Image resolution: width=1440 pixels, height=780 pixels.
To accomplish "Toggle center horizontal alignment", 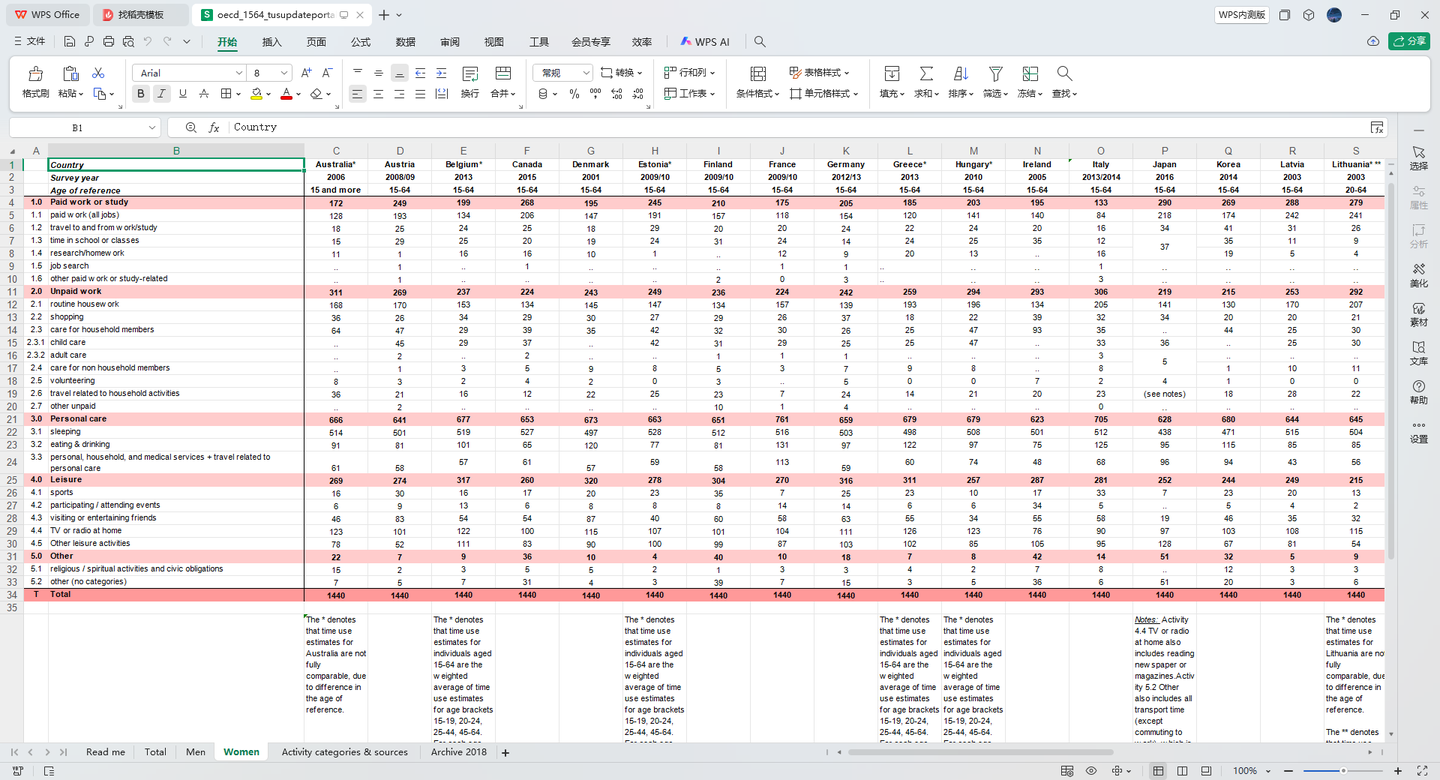I will click(378, 94).
